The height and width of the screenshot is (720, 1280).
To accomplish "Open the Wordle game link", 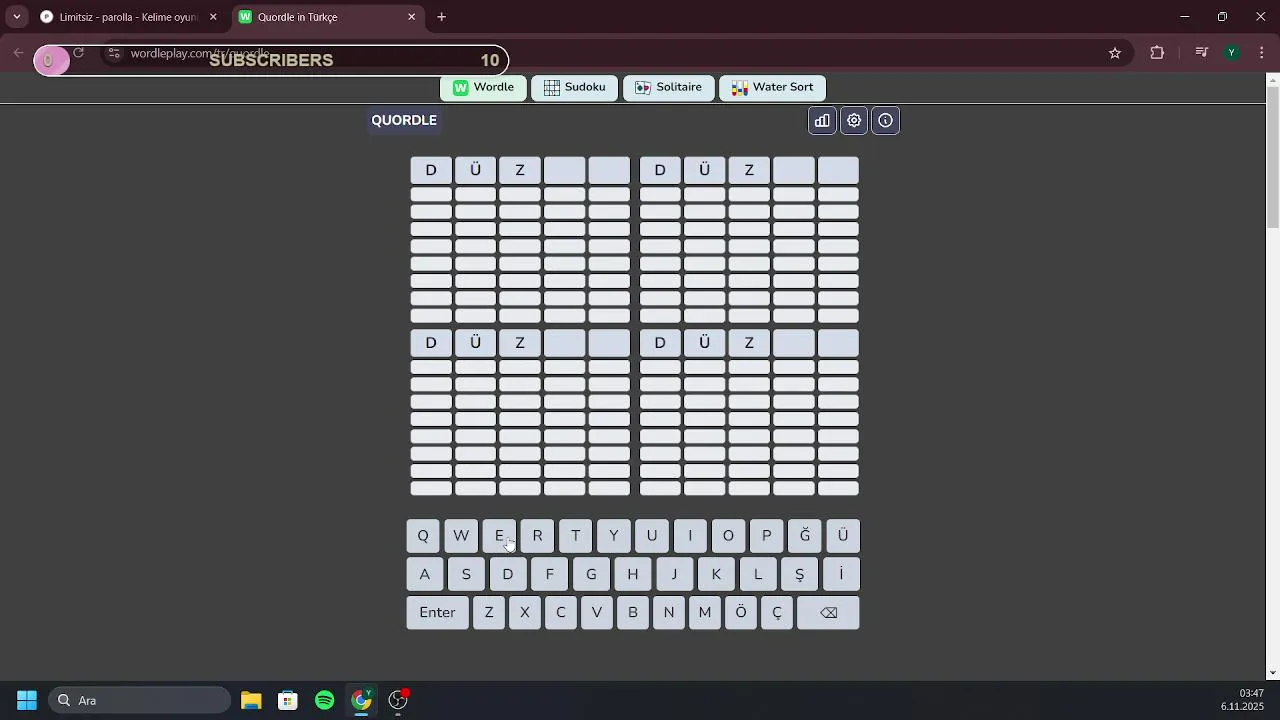I will (x=484, y=88).
